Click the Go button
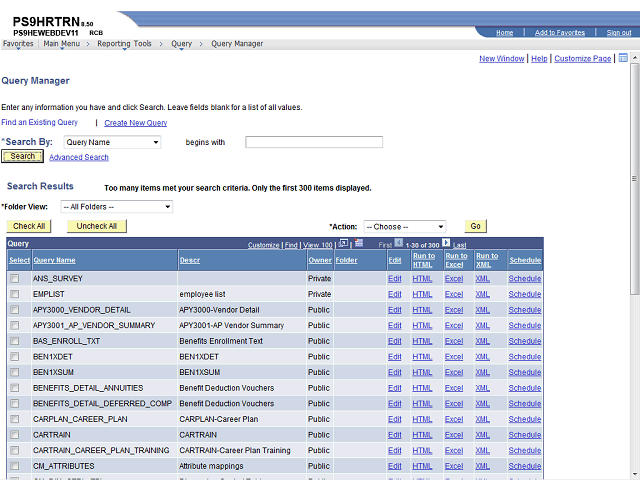This screenshot has width=640, height=480. (x=476, y=226)
